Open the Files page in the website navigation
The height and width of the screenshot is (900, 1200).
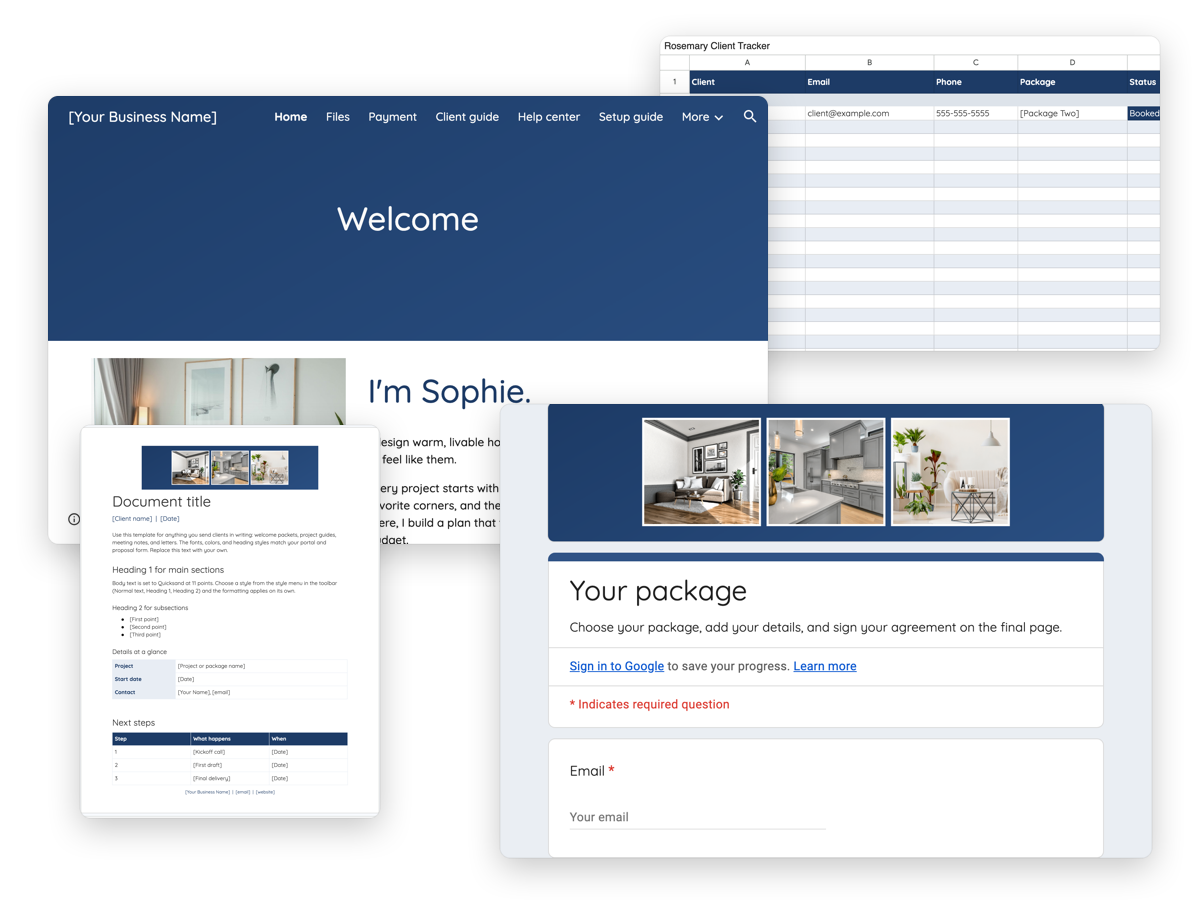click(x=338, y=117)
